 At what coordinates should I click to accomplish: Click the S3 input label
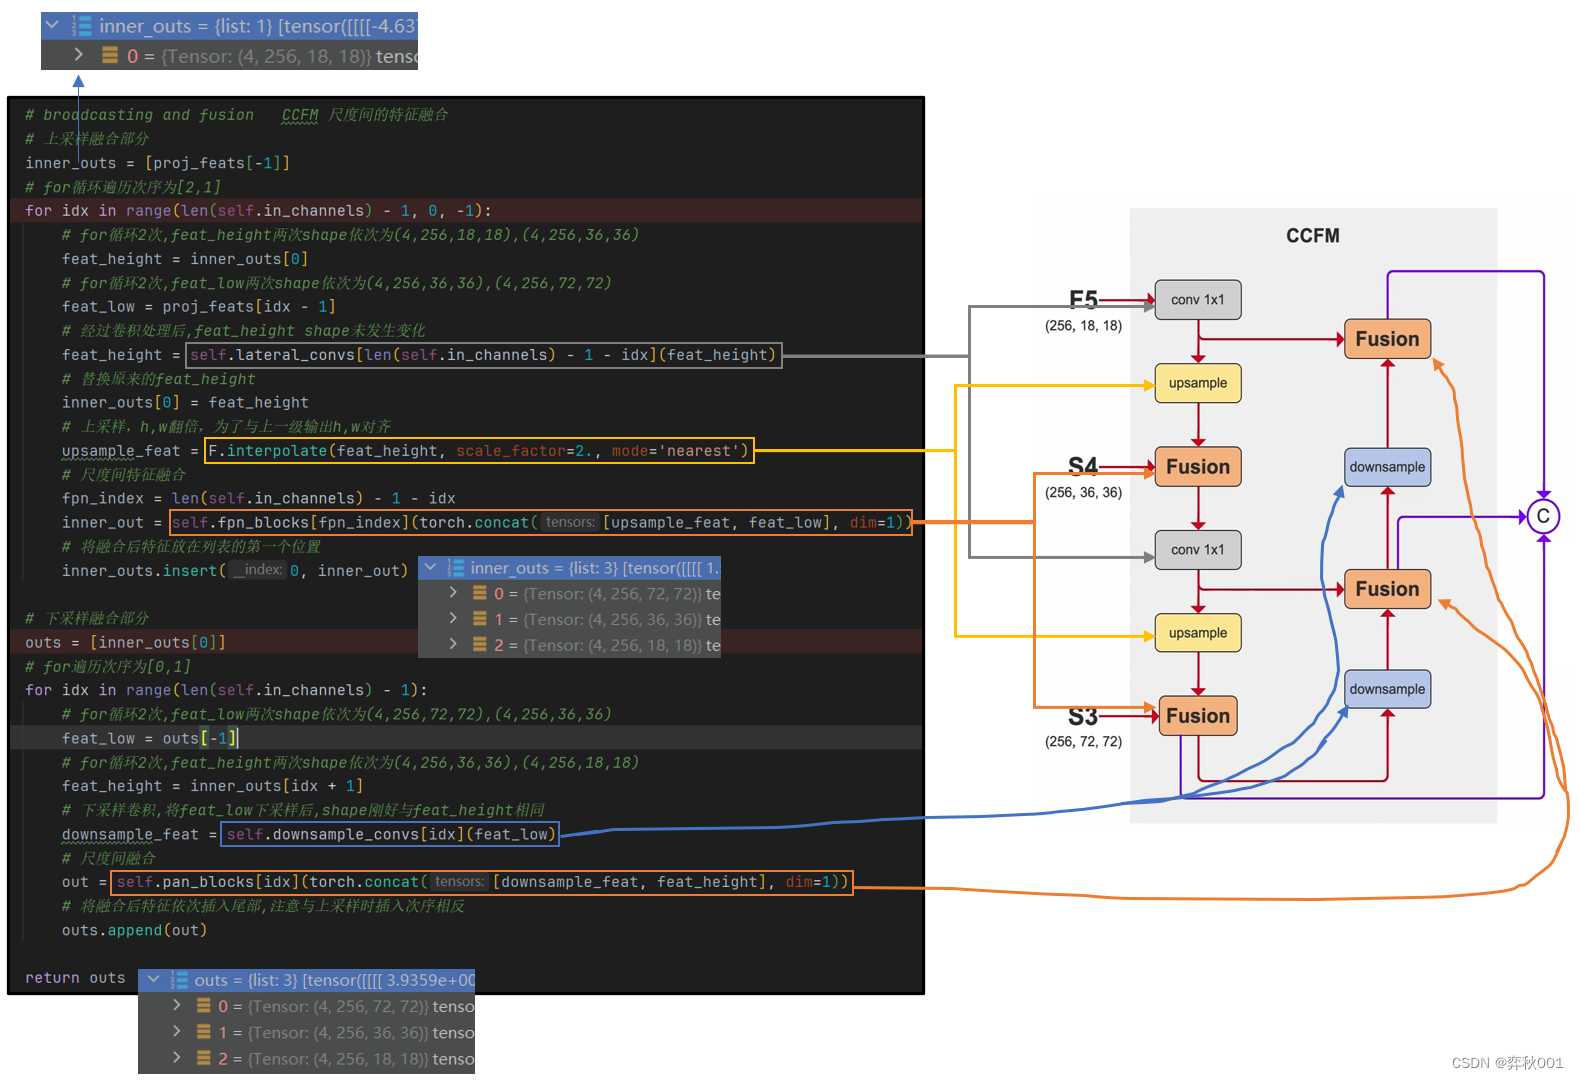coord(1082,716)
